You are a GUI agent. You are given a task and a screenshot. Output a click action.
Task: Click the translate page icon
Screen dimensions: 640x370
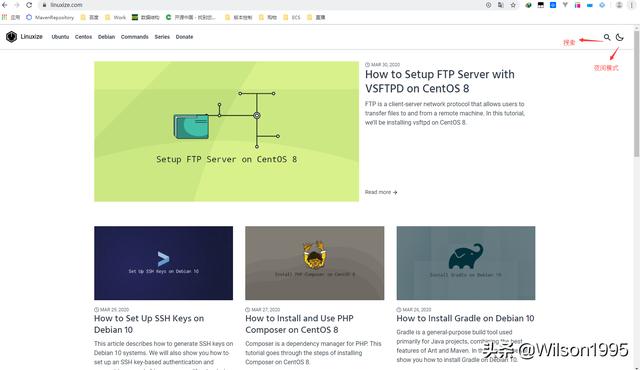tap(500, 5)
